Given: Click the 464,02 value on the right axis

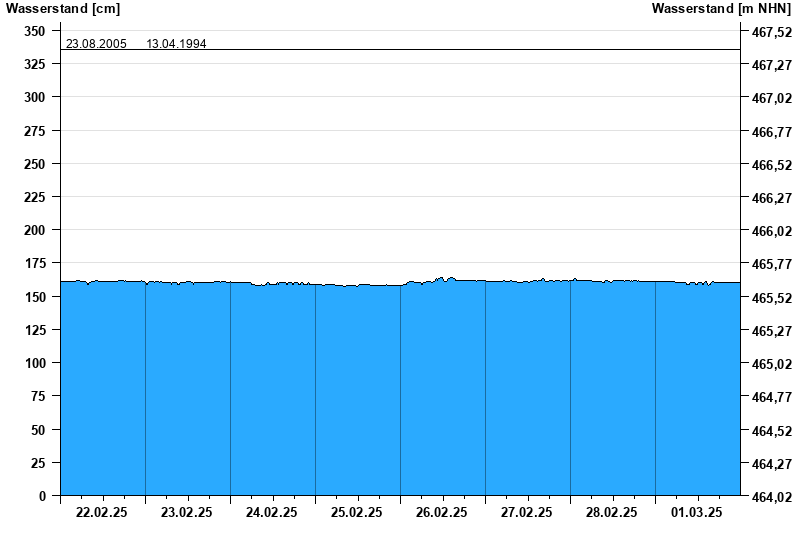Looking at the screenshot, I should [x=771, y=497].
